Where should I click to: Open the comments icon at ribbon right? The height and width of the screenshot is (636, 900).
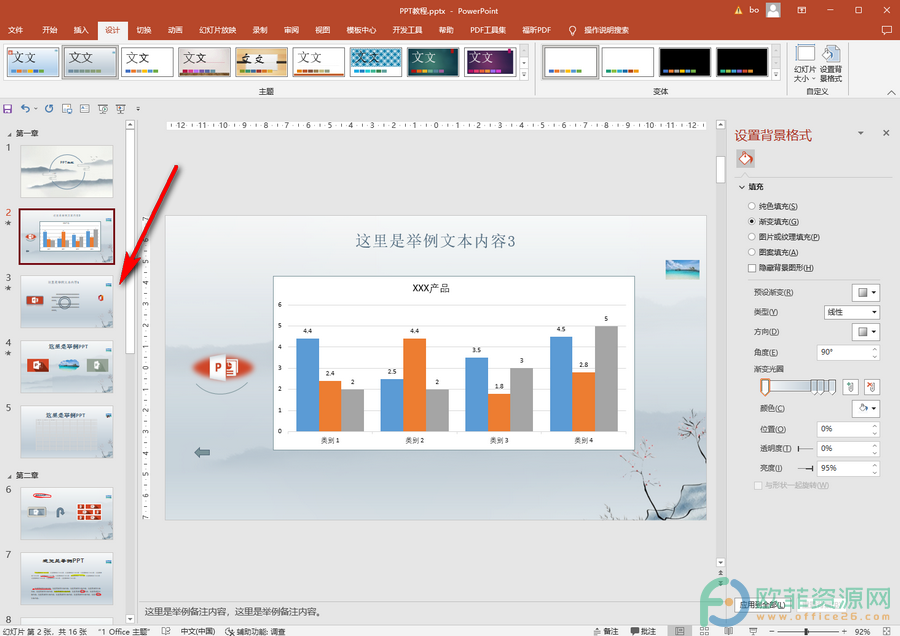click(x=886, y=30)
